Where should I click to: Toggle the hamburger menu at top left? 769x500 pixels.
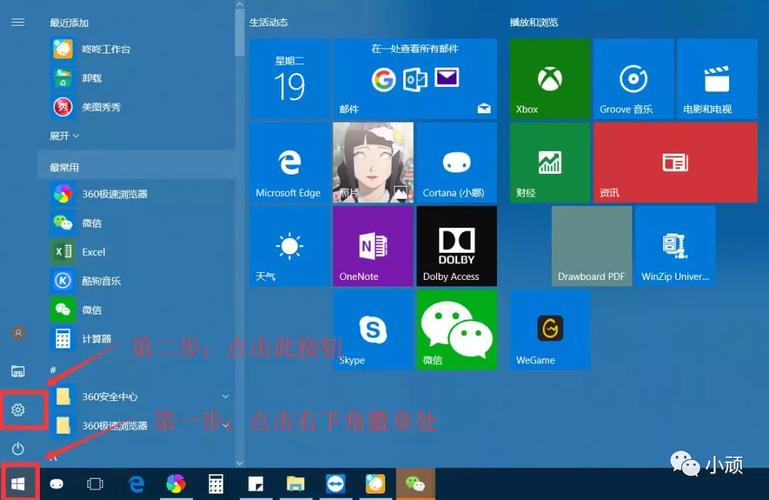click(x=18, y=22)
